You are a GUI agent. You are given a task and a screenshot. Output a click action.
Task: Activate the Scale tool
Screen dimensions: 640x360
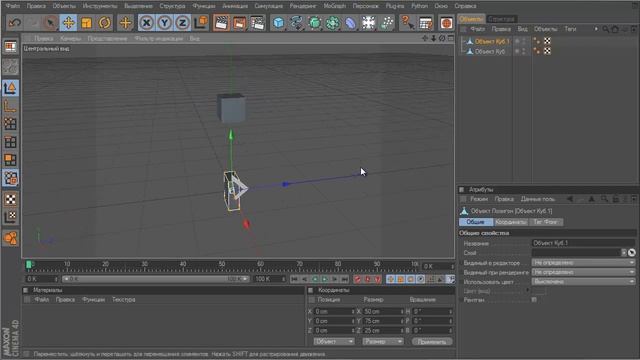(86, 22)
